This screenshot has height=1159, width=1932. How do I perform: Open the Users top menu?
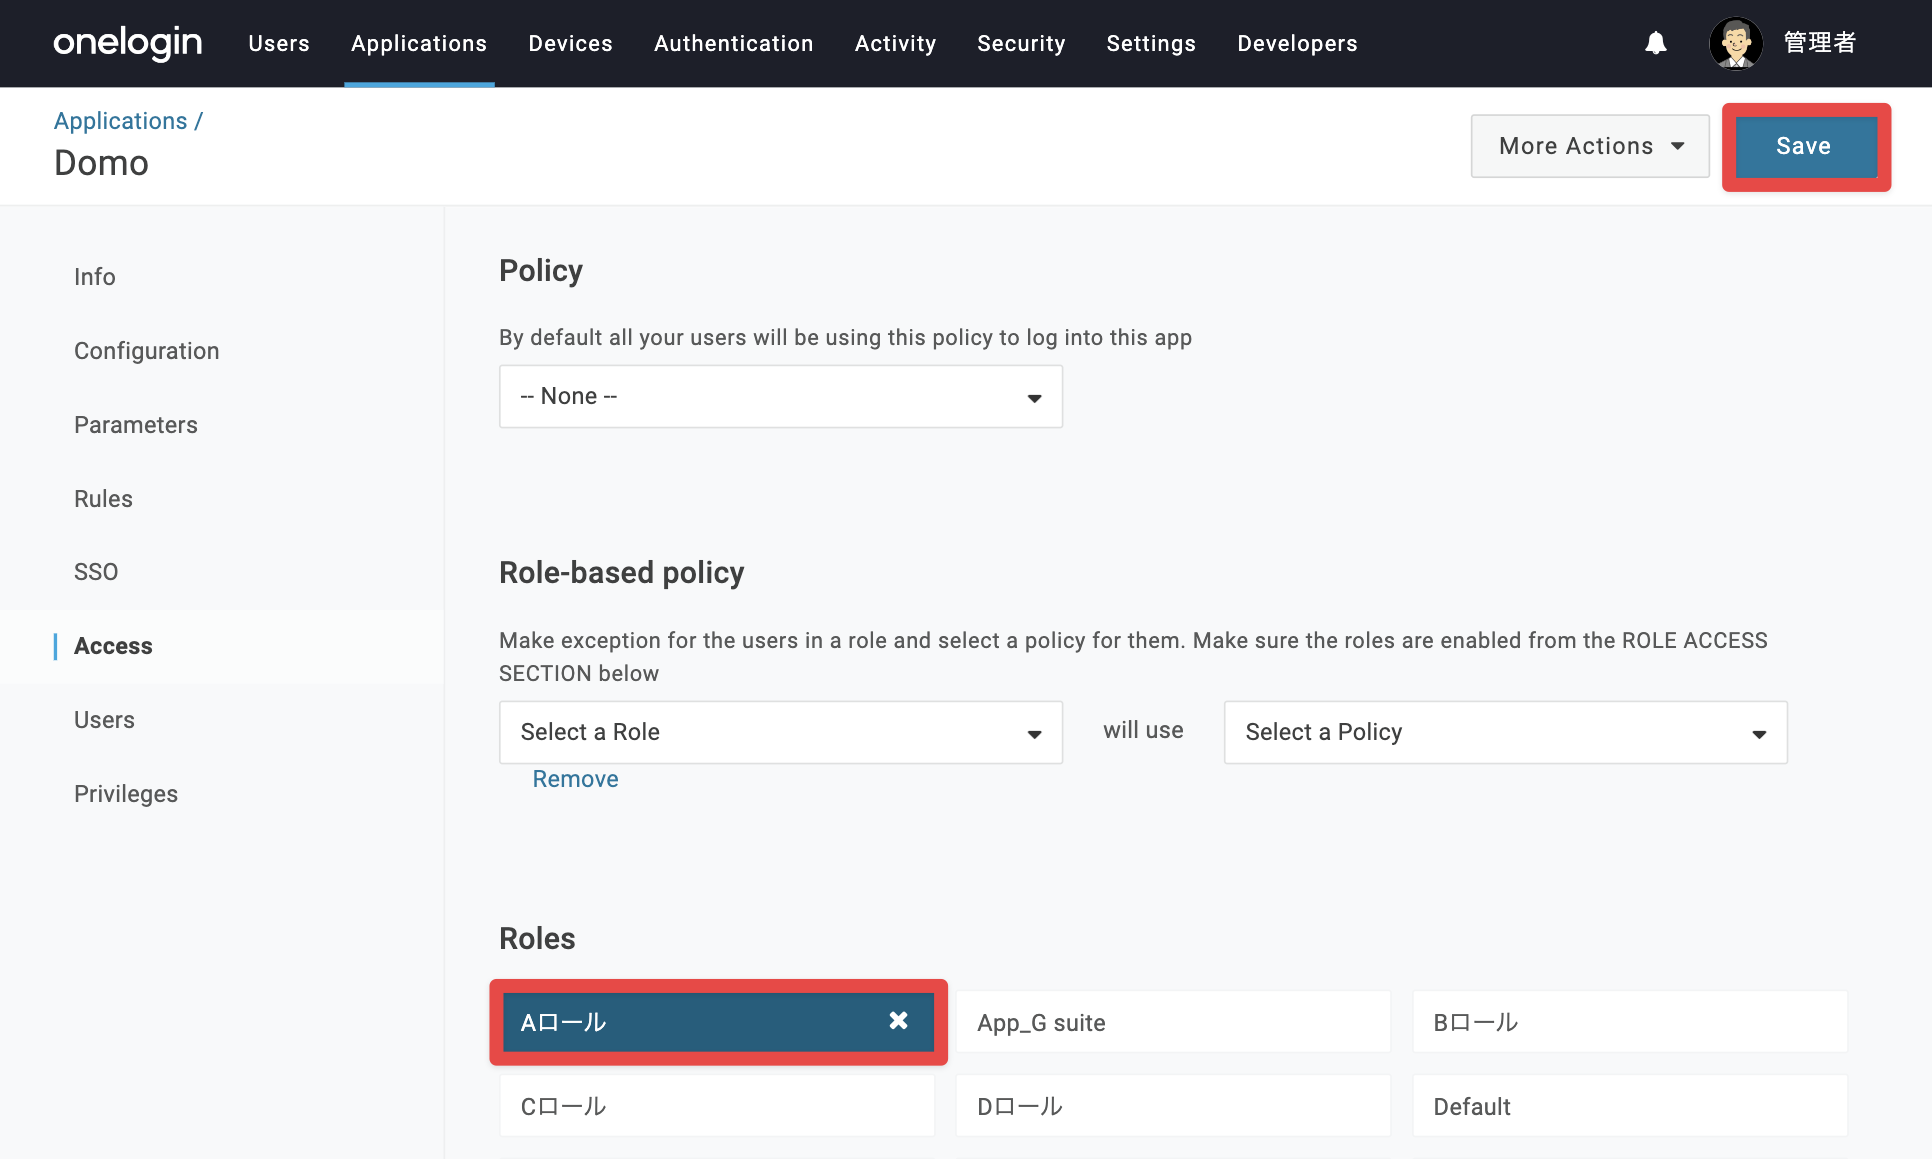pos(279,43)
